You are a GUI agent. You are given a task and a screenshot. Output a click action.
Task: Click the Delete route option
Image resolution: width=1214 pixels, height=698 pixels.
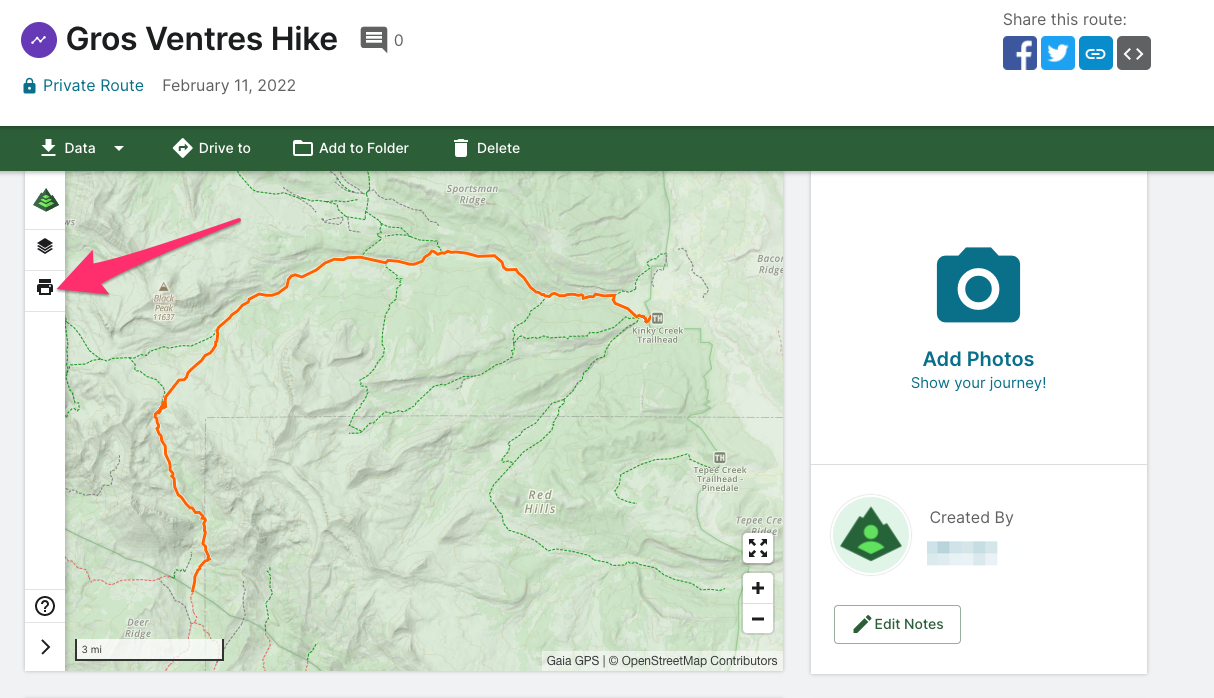click(x=486, y=148)
